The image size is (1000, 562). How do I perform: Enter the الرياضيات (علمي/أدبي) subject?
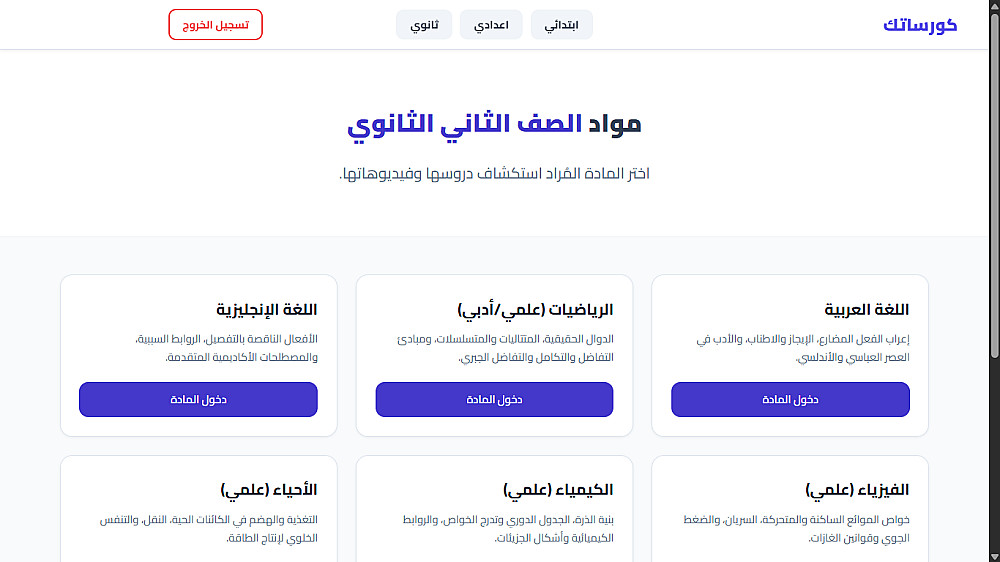(494, 399)
